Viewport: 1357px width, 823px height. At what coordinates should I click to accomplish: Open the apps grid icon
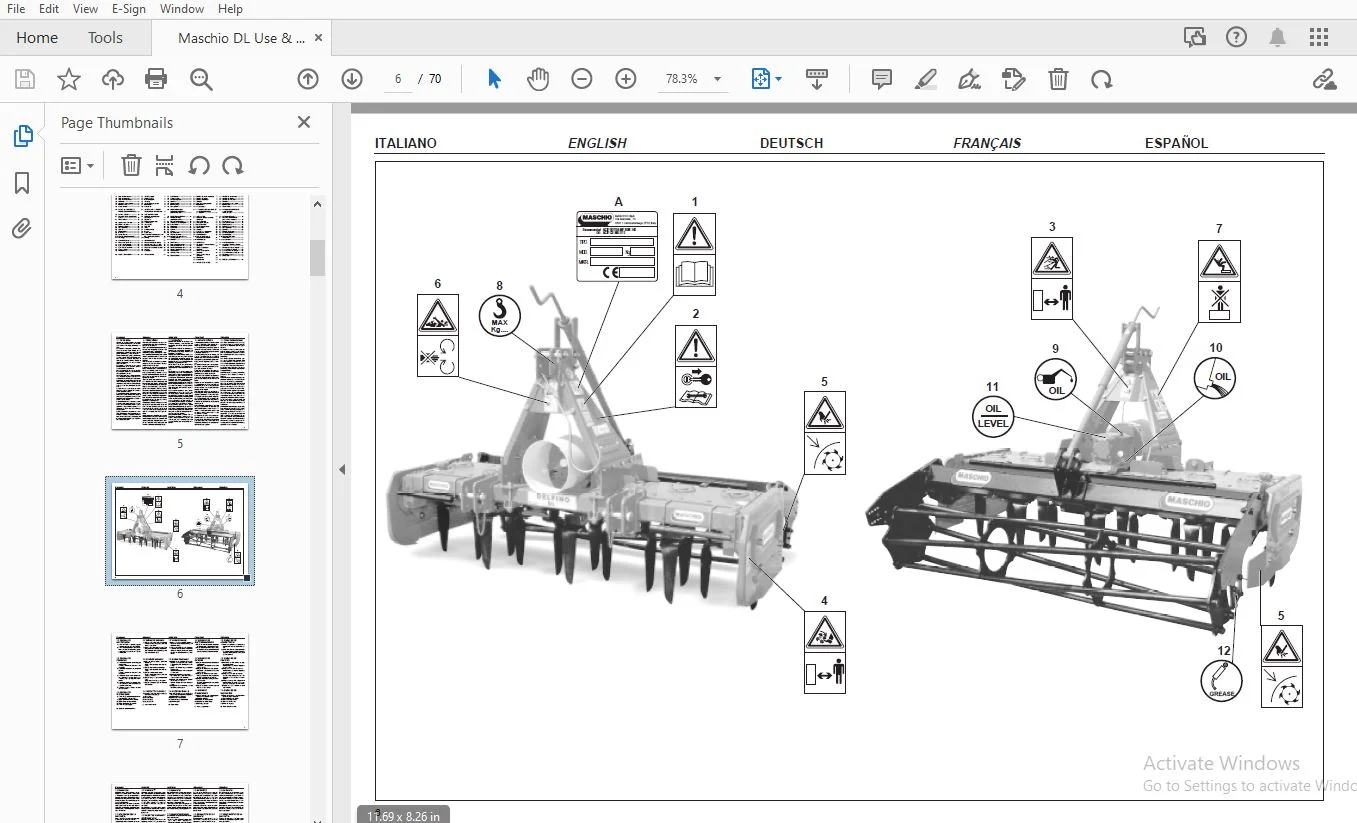click(x=1319, y=38)
